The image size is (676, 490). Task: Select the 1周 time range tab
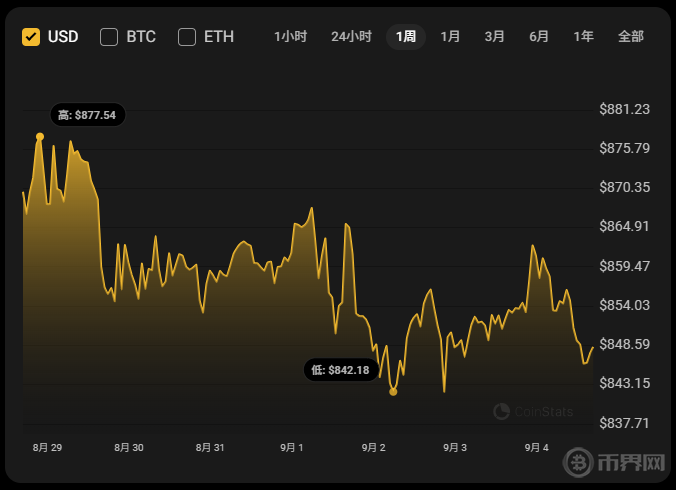[x=406, y=37]
